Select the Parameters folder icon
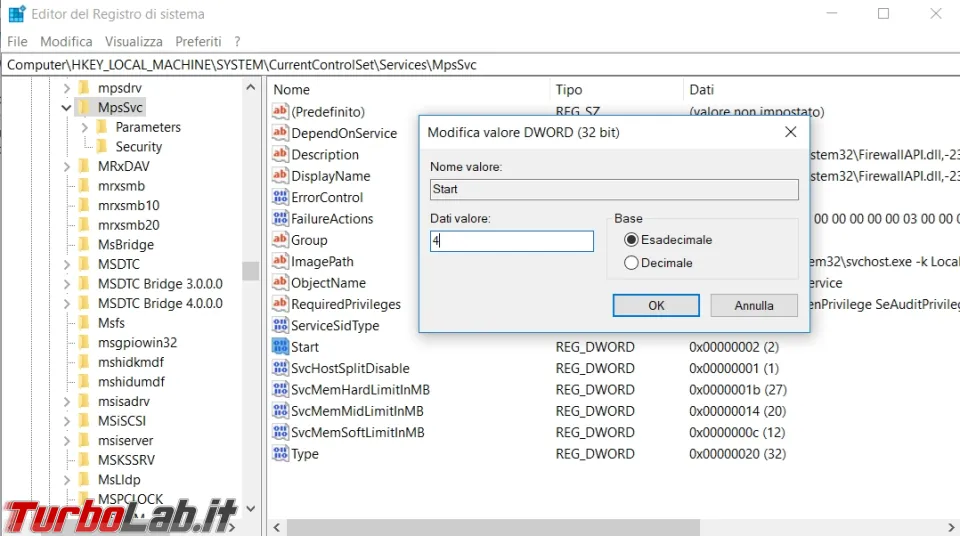This screenshot has width=960, height=536. coord(102,127)
